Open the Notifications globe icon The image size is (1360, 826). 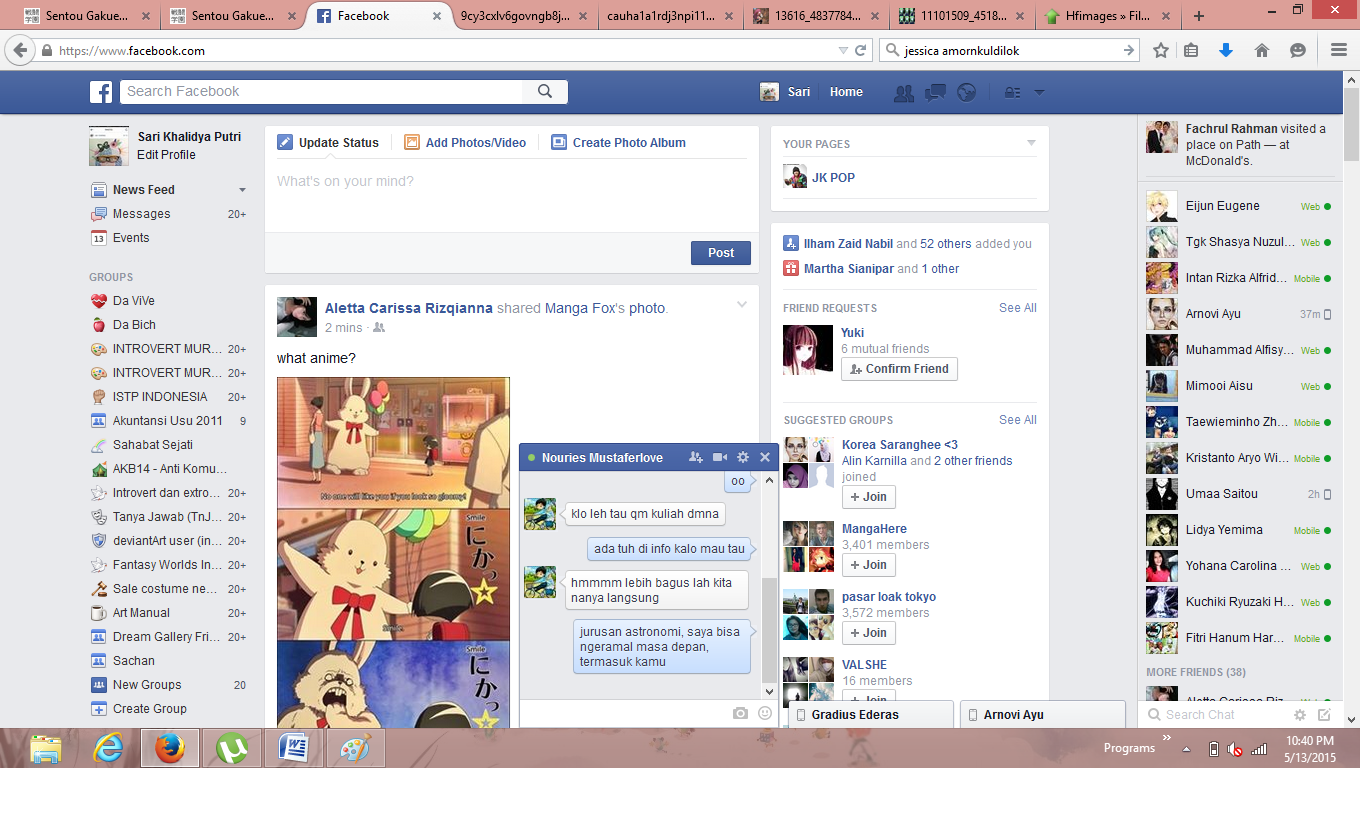[x=966, y=92]
